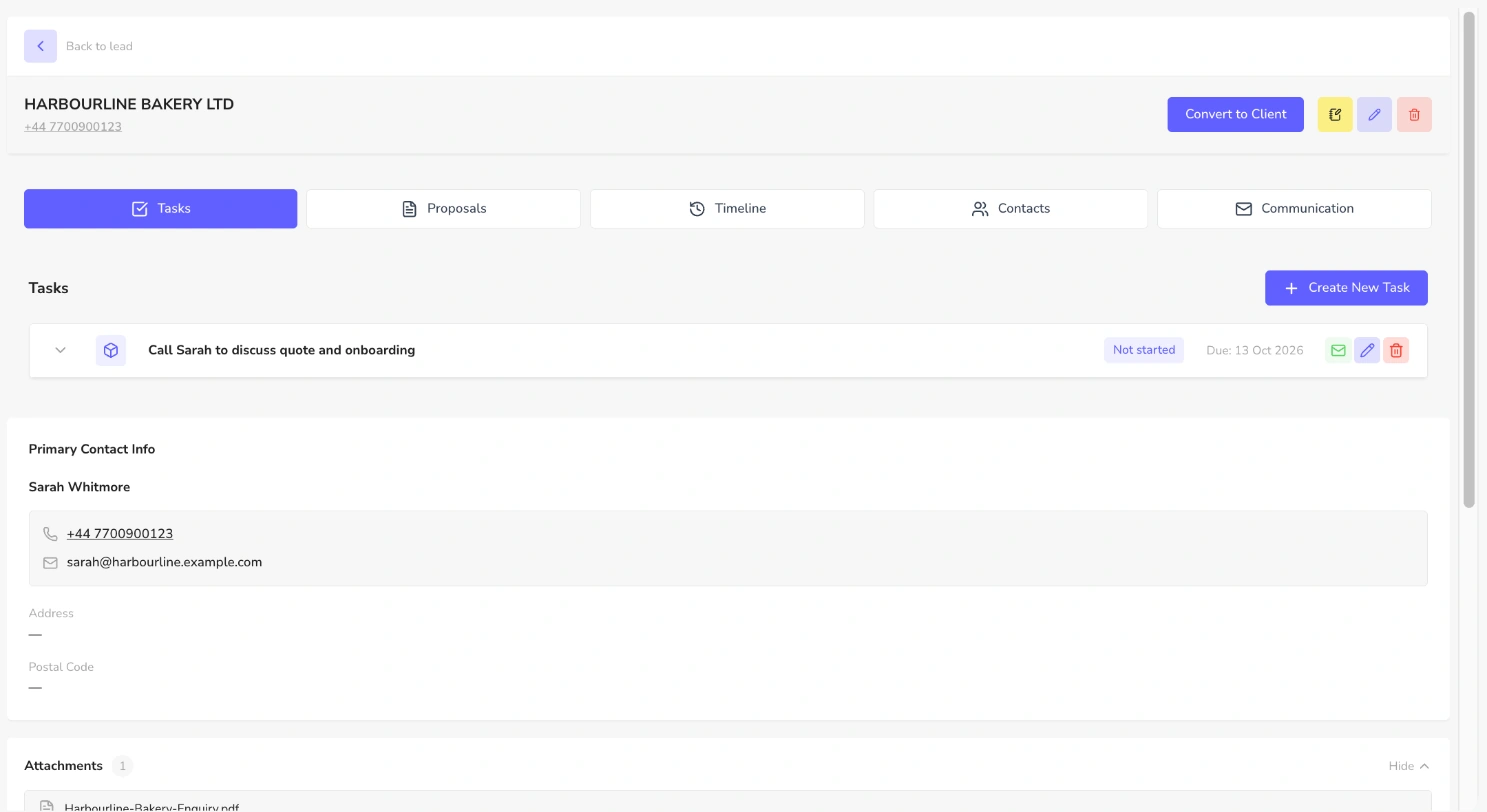
Task: Hide the Attachments section
Action: click(1408, 766)
